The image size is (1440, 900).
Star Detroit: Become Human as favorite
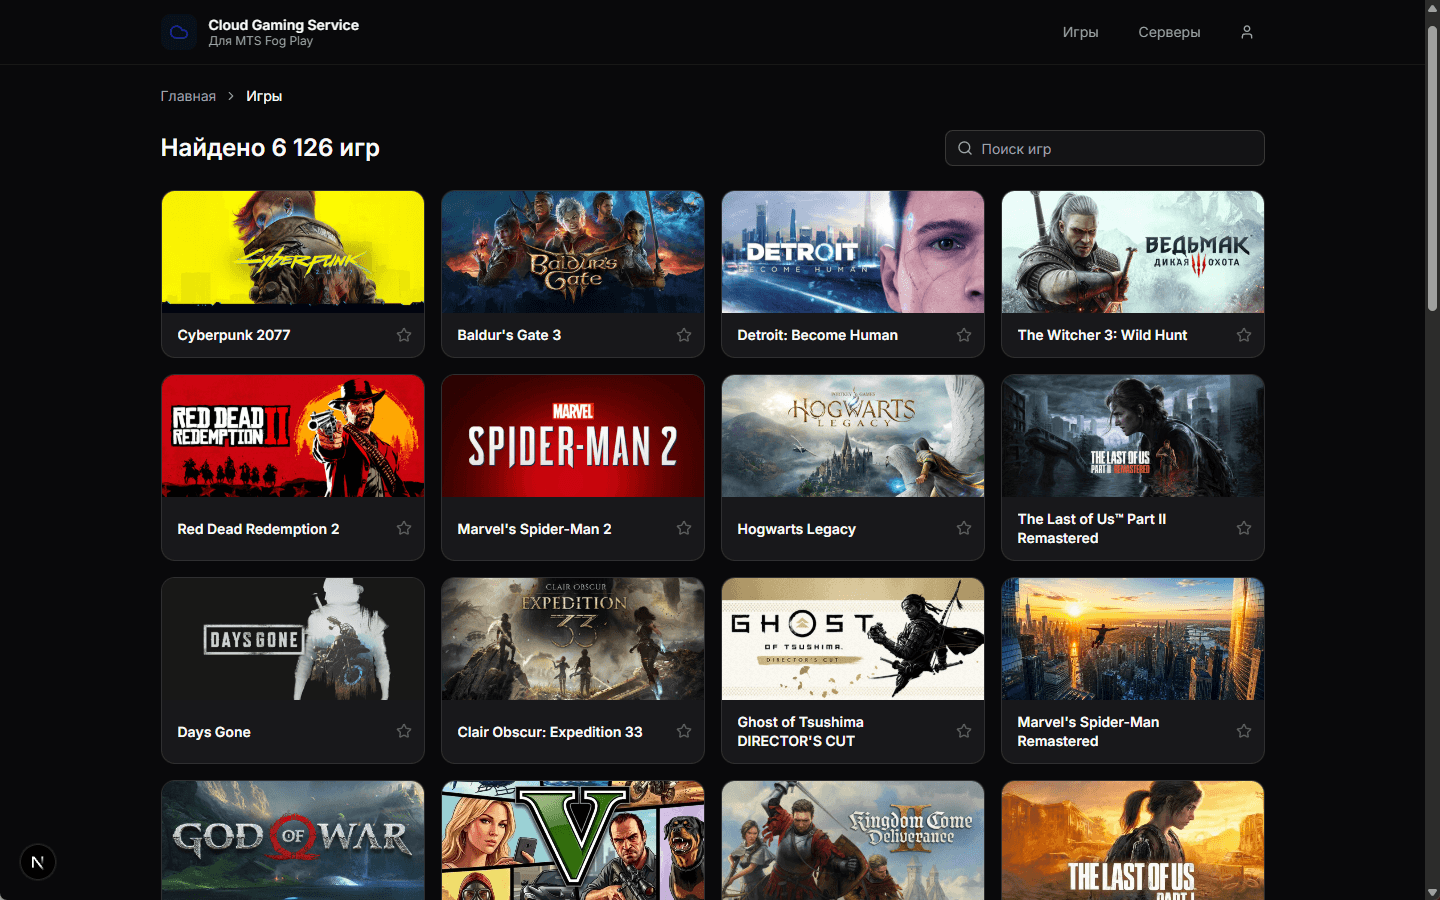[964, 335]
